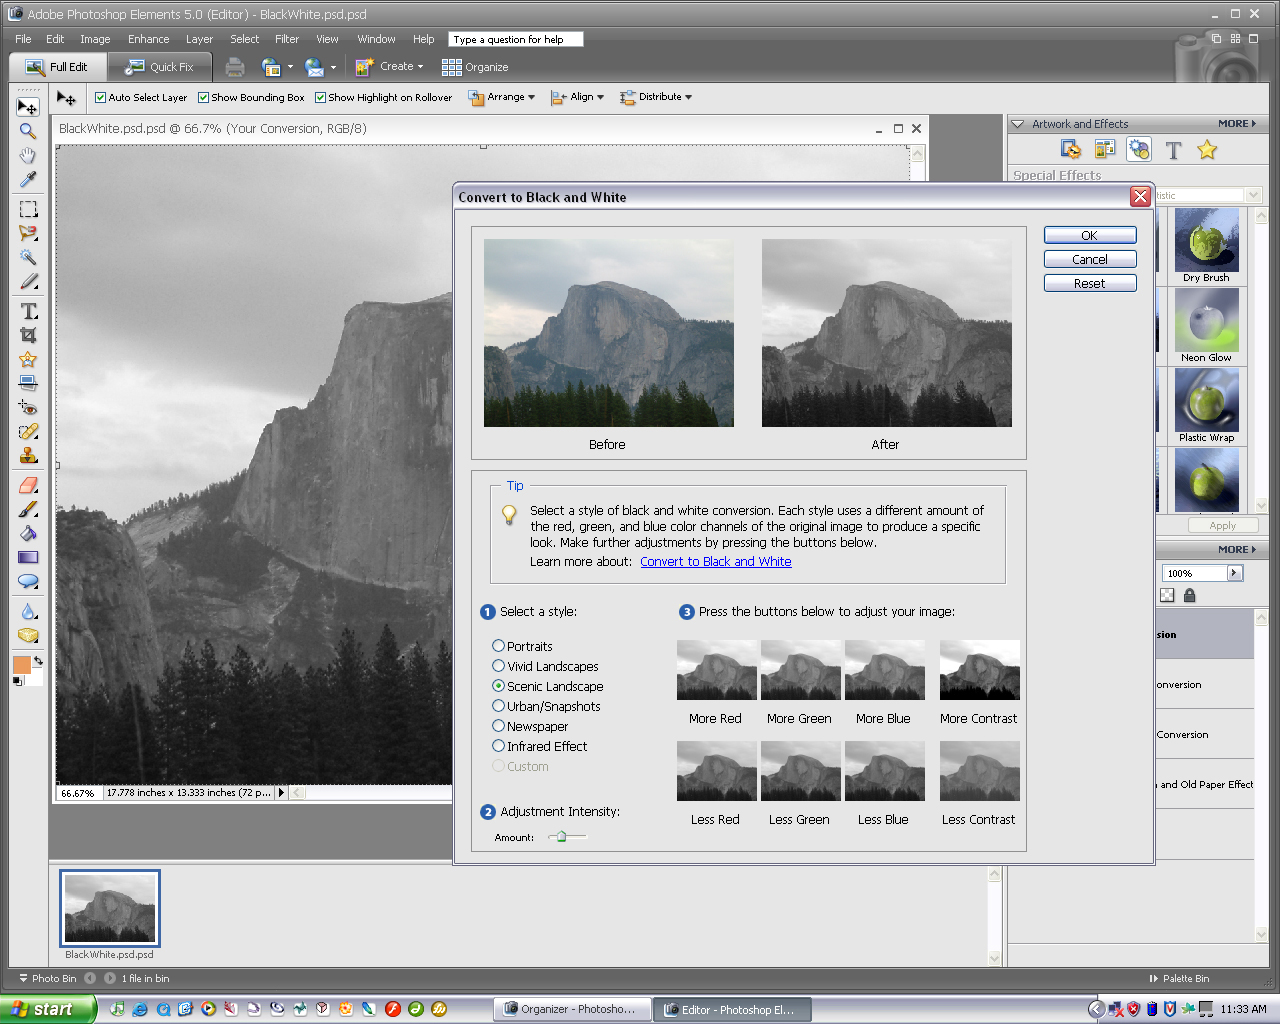Click the Adjustment Intensity Amount slider

pos(562,837)
